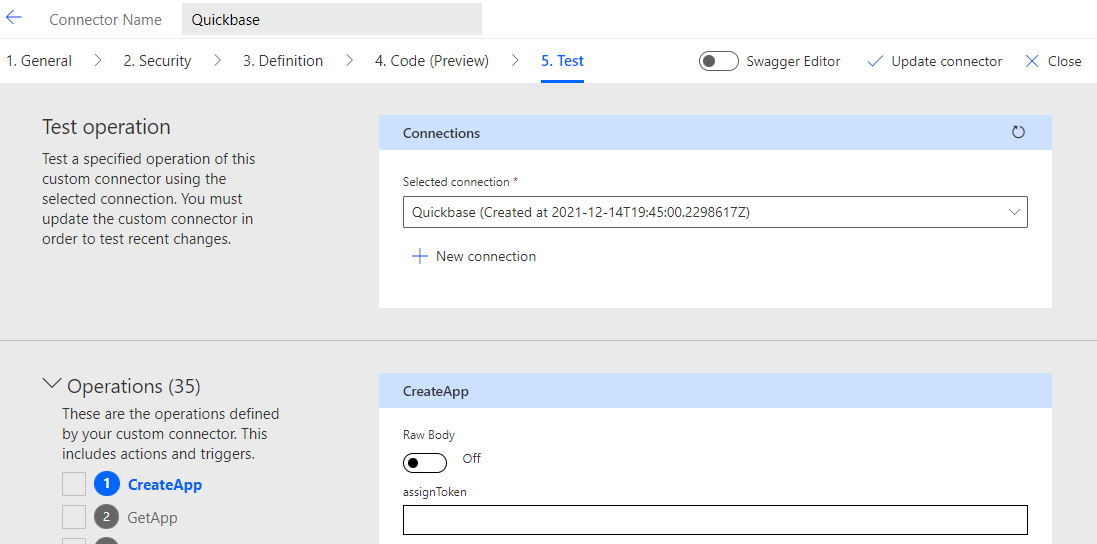Select the step 2 GetApp badge

[106, 518]
